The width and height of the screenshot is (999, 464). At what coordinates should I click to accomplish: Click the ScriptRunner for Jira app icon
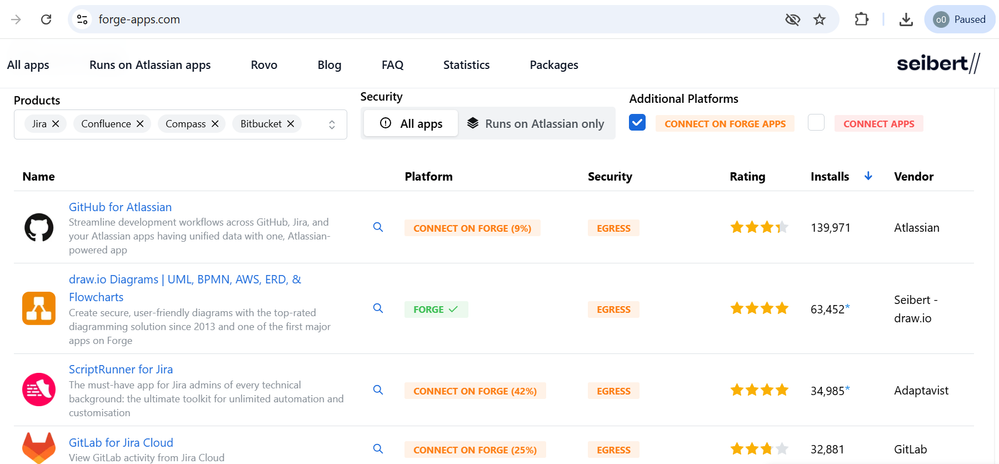pyautogui.click(x=40, y=390)
